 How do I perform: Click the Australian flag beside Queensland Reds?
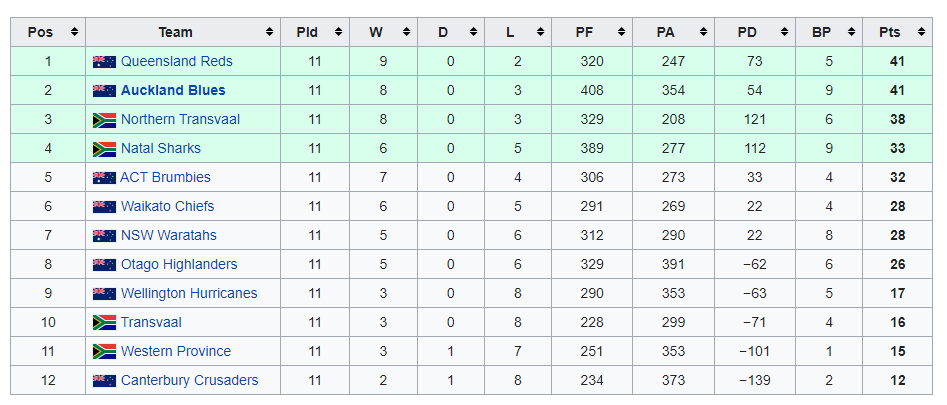point(104,62)
